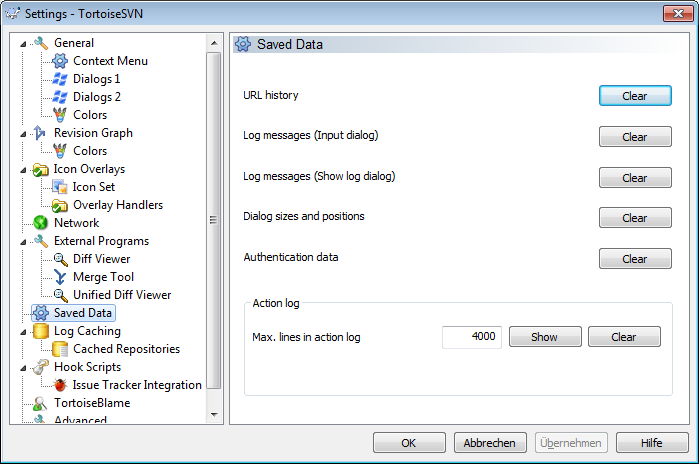Collapse the General tree node

point(23,44)
